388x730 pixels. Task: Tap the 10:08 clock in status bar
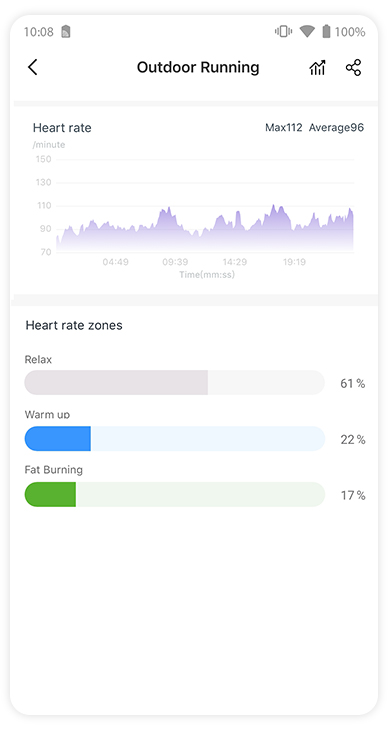39,32
